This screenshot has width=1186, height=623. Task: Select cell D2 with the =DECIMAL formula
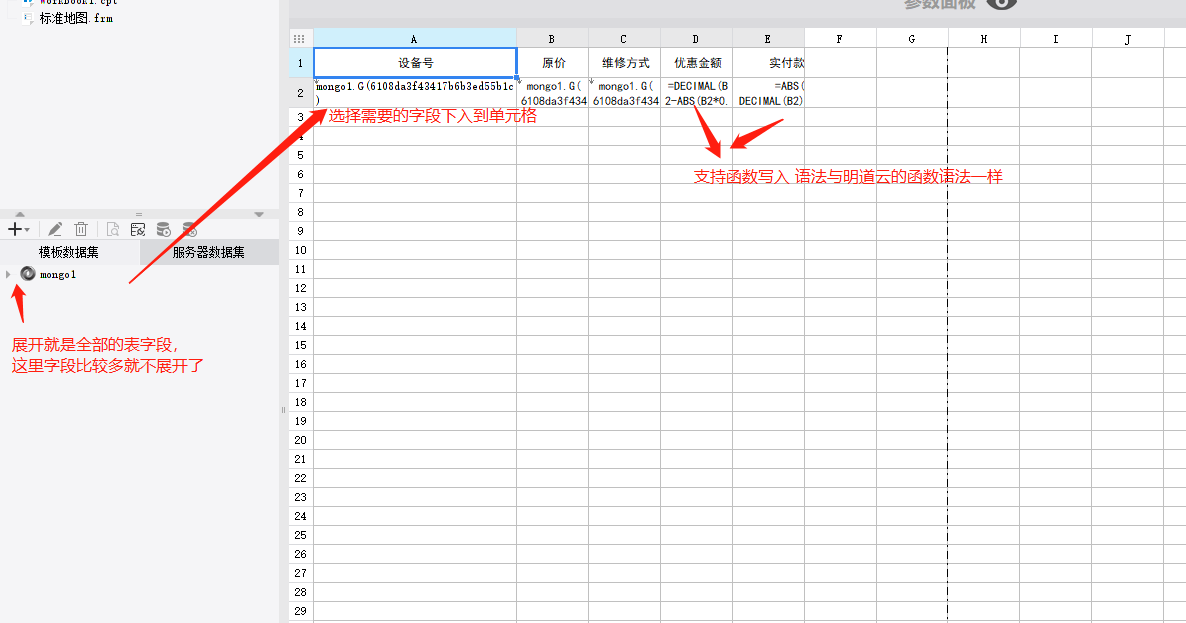tap(697, 92)
